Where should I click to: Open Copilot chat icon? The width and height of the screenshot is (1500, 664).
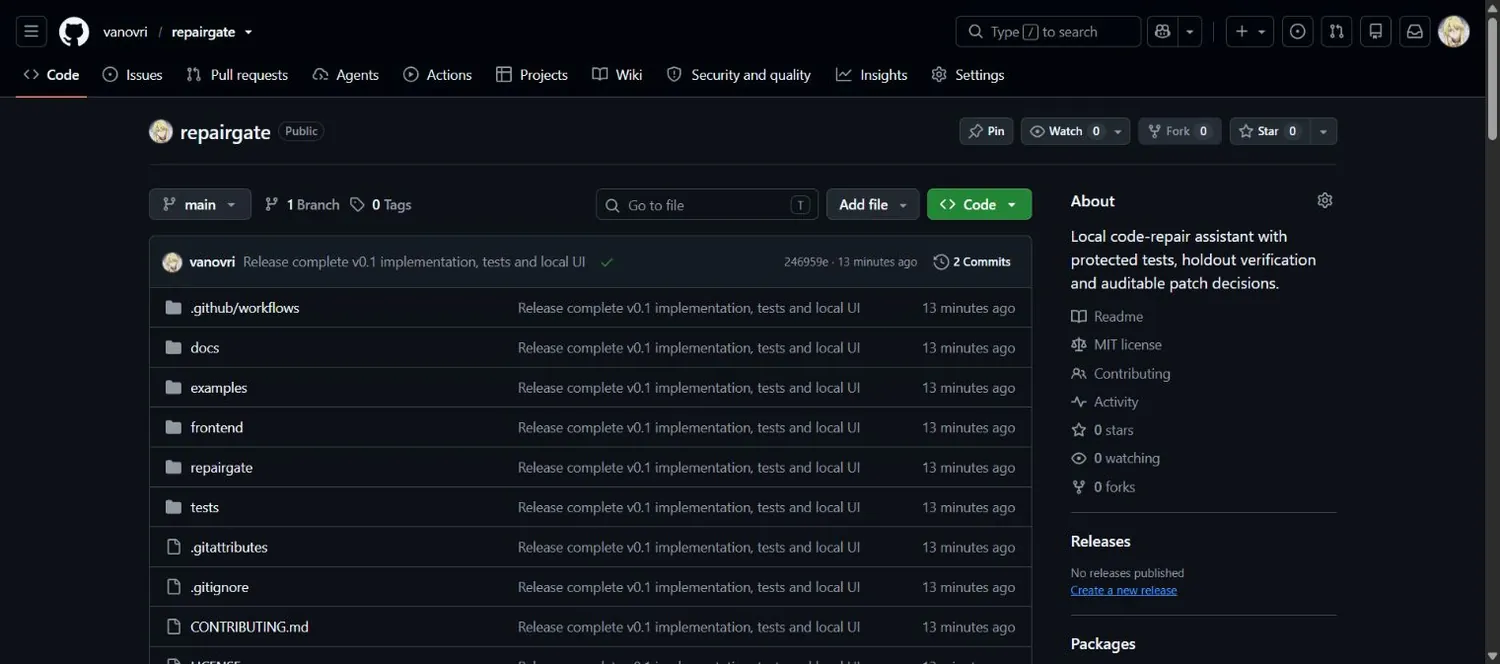(x=1162, y=32)
